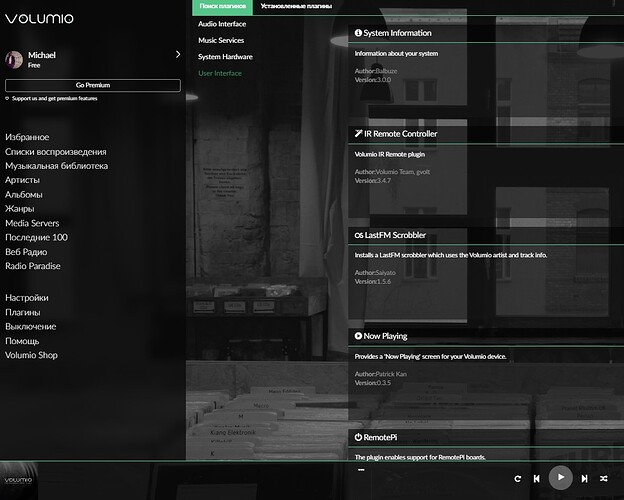Browse Артисты in the sidebar
The width and height of the screenshot is (624, 500).
(x=22, y=180)
